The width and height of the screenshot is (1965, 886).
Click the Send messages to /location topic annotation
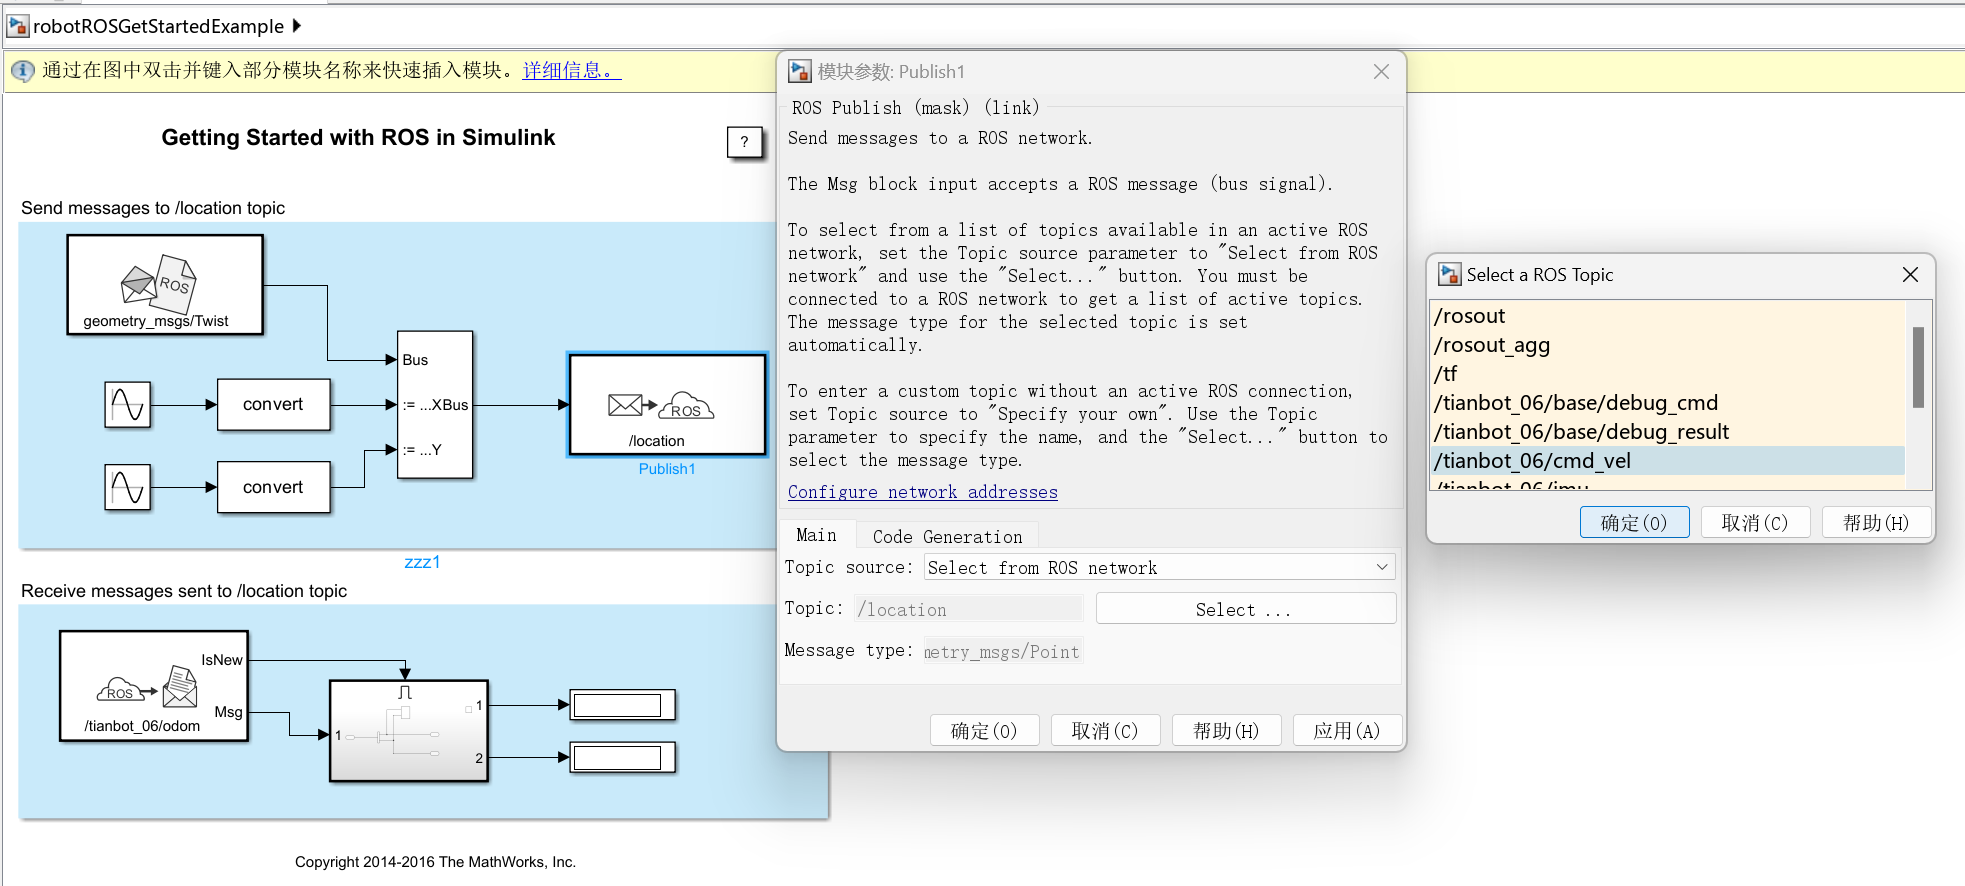(x=153, y=208)
